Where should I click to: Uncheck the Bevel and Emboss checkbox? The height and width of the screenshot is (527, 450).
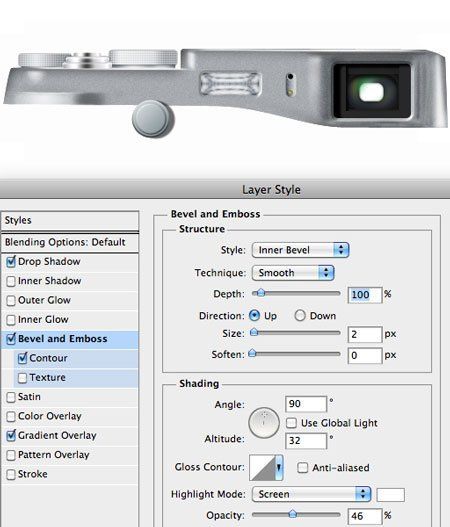tap(11, 339)
